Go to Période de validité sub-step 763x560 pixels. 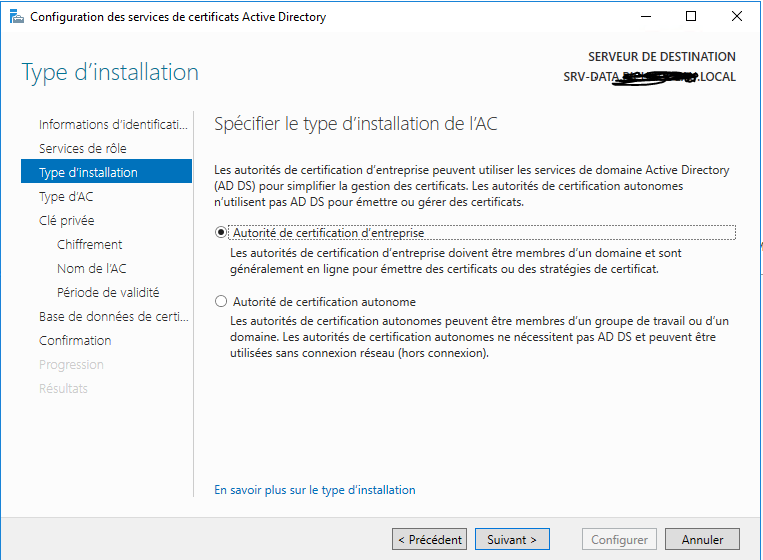(x=108, y=292)
